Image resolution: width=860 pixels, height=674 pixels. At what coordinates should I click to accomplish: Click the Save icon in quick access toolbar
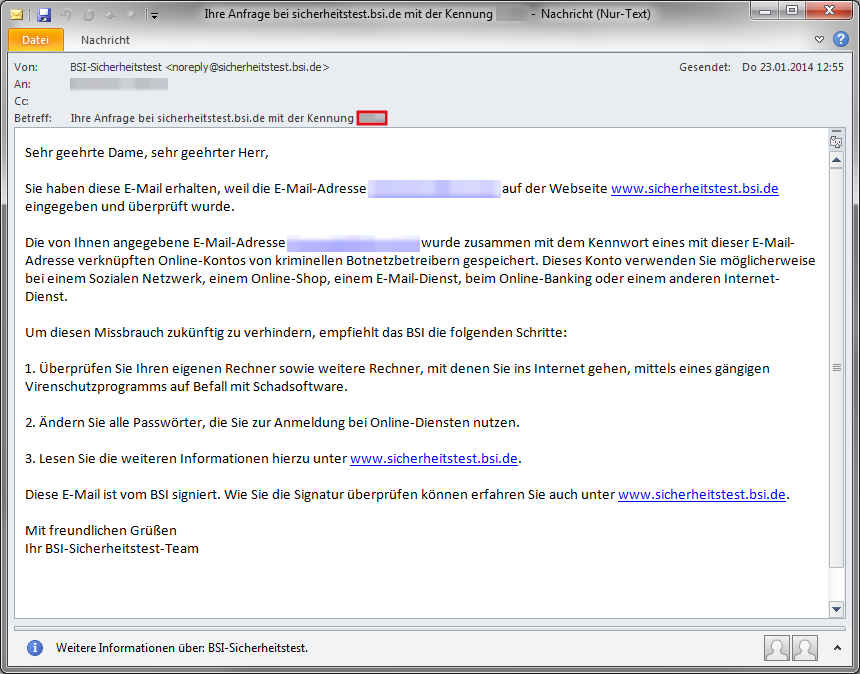pos(43,15)
